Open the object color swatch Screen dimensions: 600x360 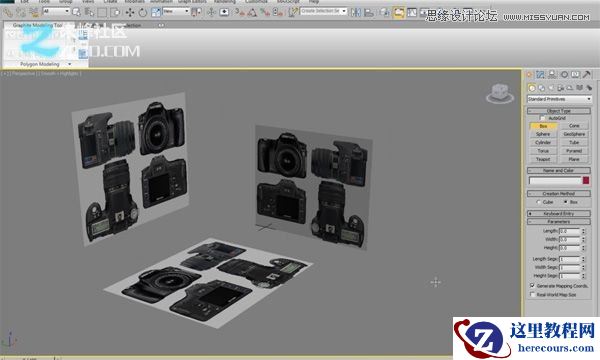click(586, 180)
